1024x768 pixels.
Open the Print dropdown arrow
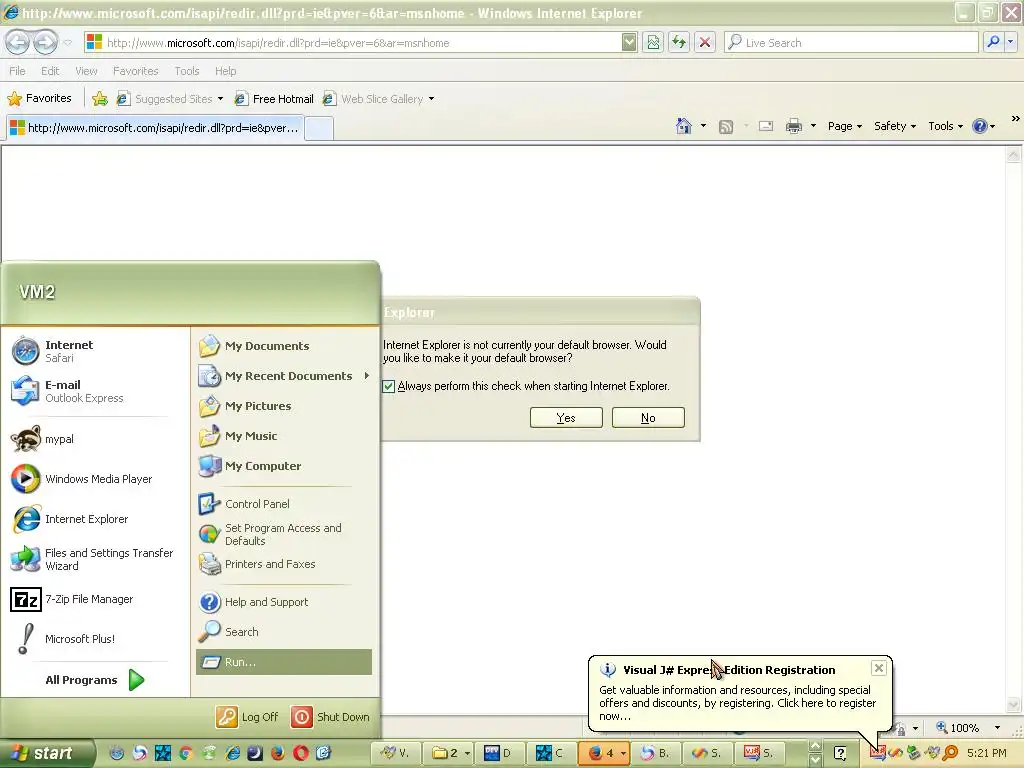[x=813, y=125]
